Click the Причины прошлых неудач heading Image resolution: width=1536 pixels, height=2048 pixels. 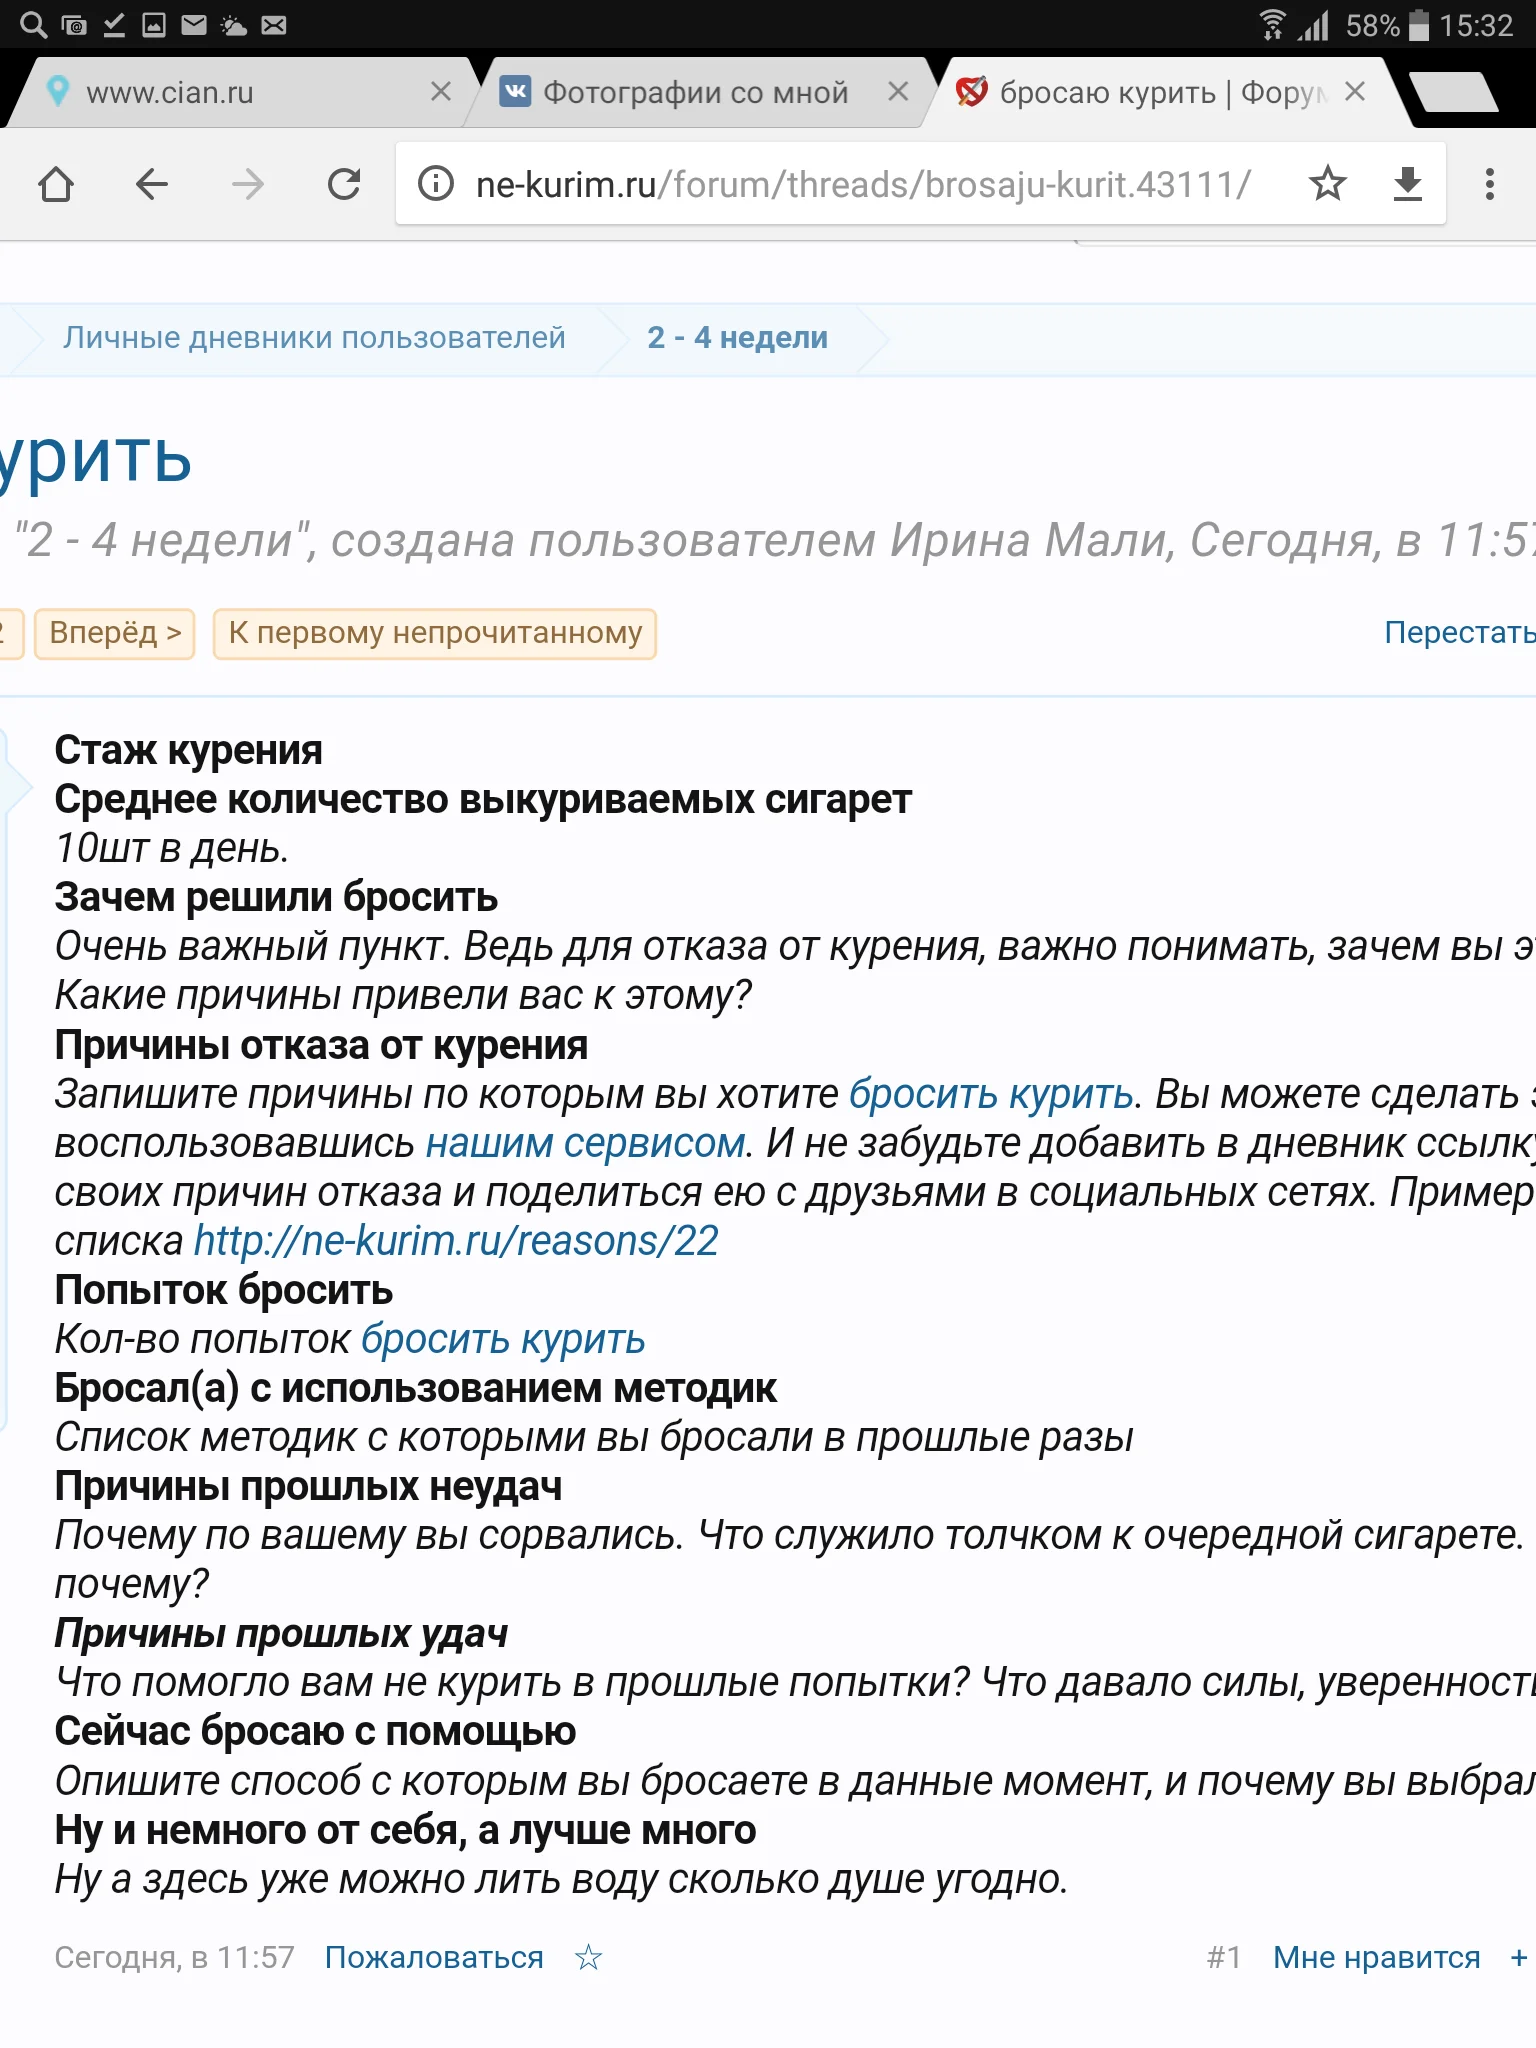click(308, 1486)
